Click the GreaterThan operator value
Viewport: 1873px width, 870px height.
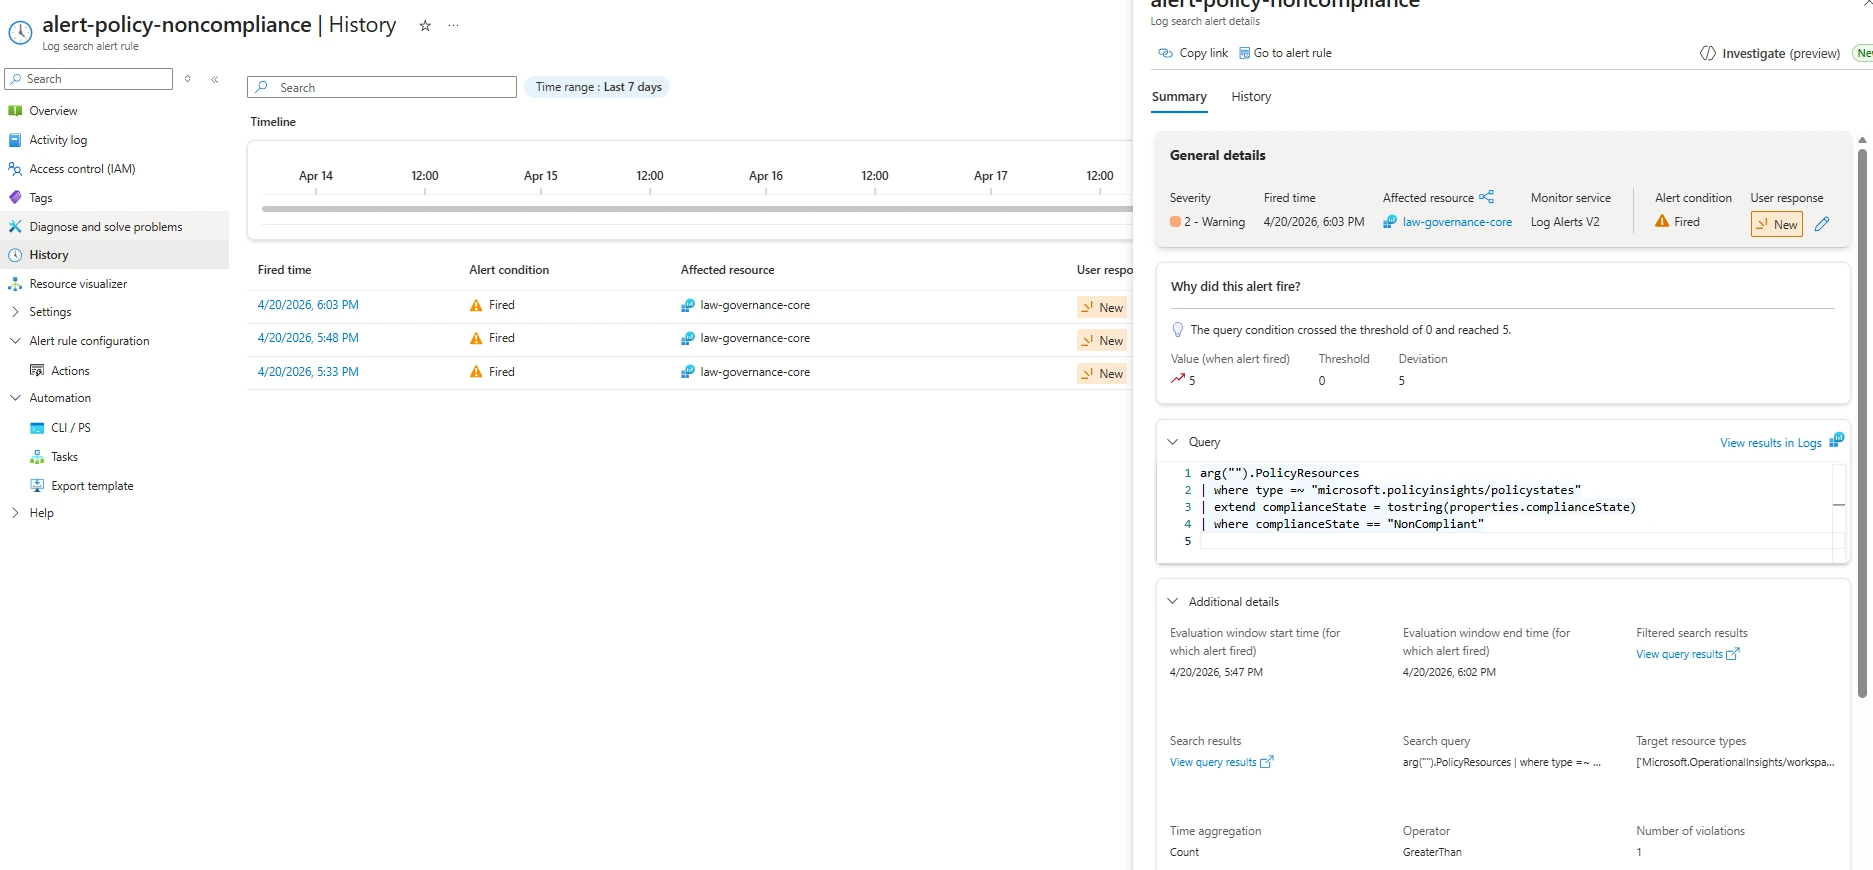[1432, 852]
